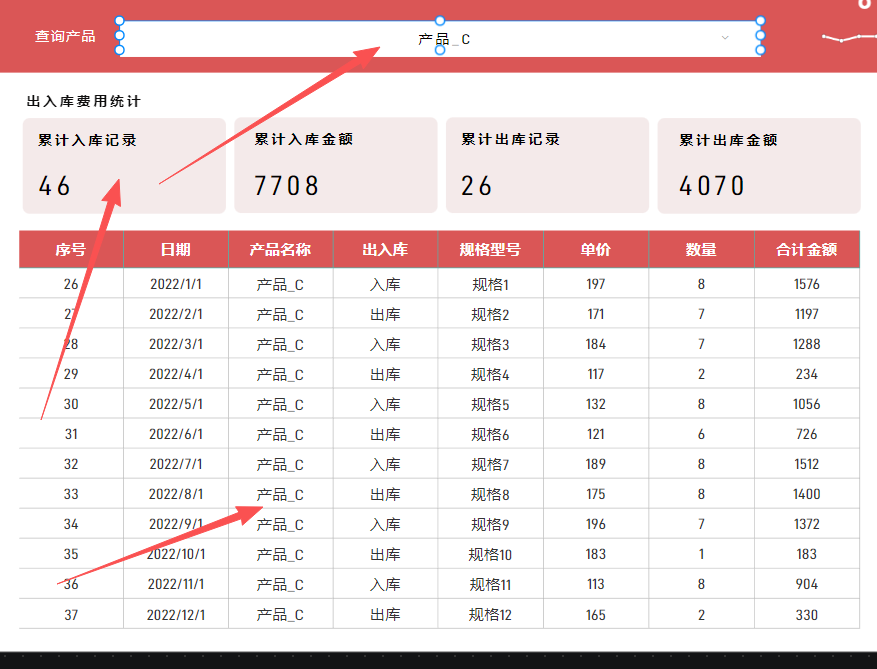877x669 pixels.
Task: Click the top-center selection resize handle
Action: click(x=440, y=21)
